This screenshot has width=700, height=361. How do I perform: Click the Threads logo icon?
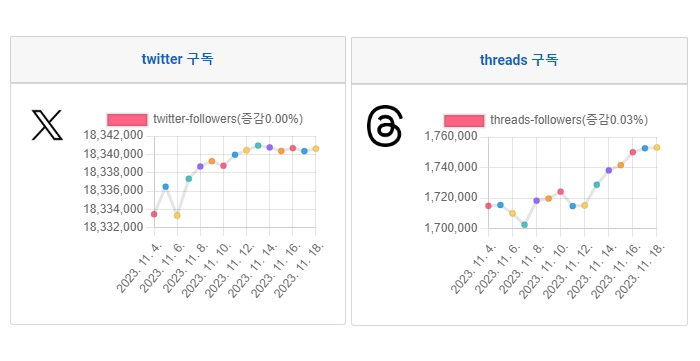384,125
